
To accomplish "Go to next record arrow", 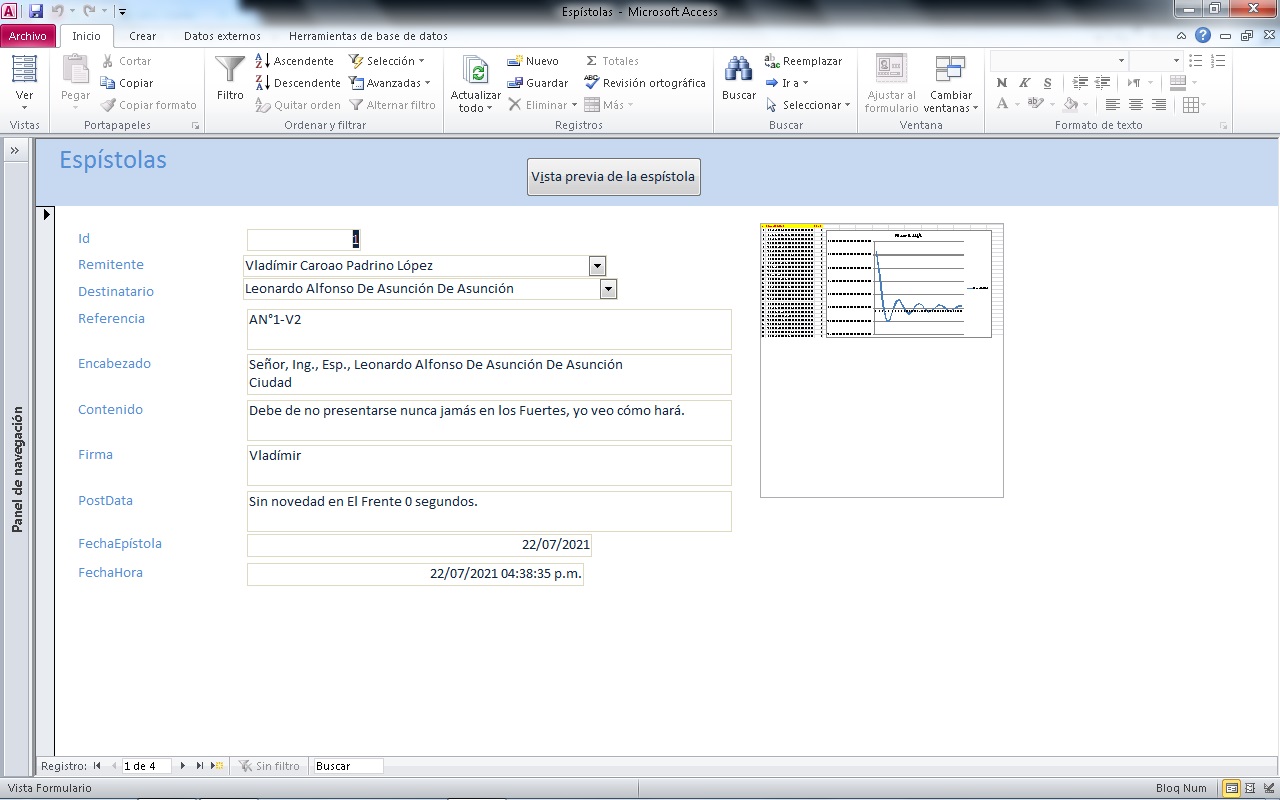I will click(183, 766).
